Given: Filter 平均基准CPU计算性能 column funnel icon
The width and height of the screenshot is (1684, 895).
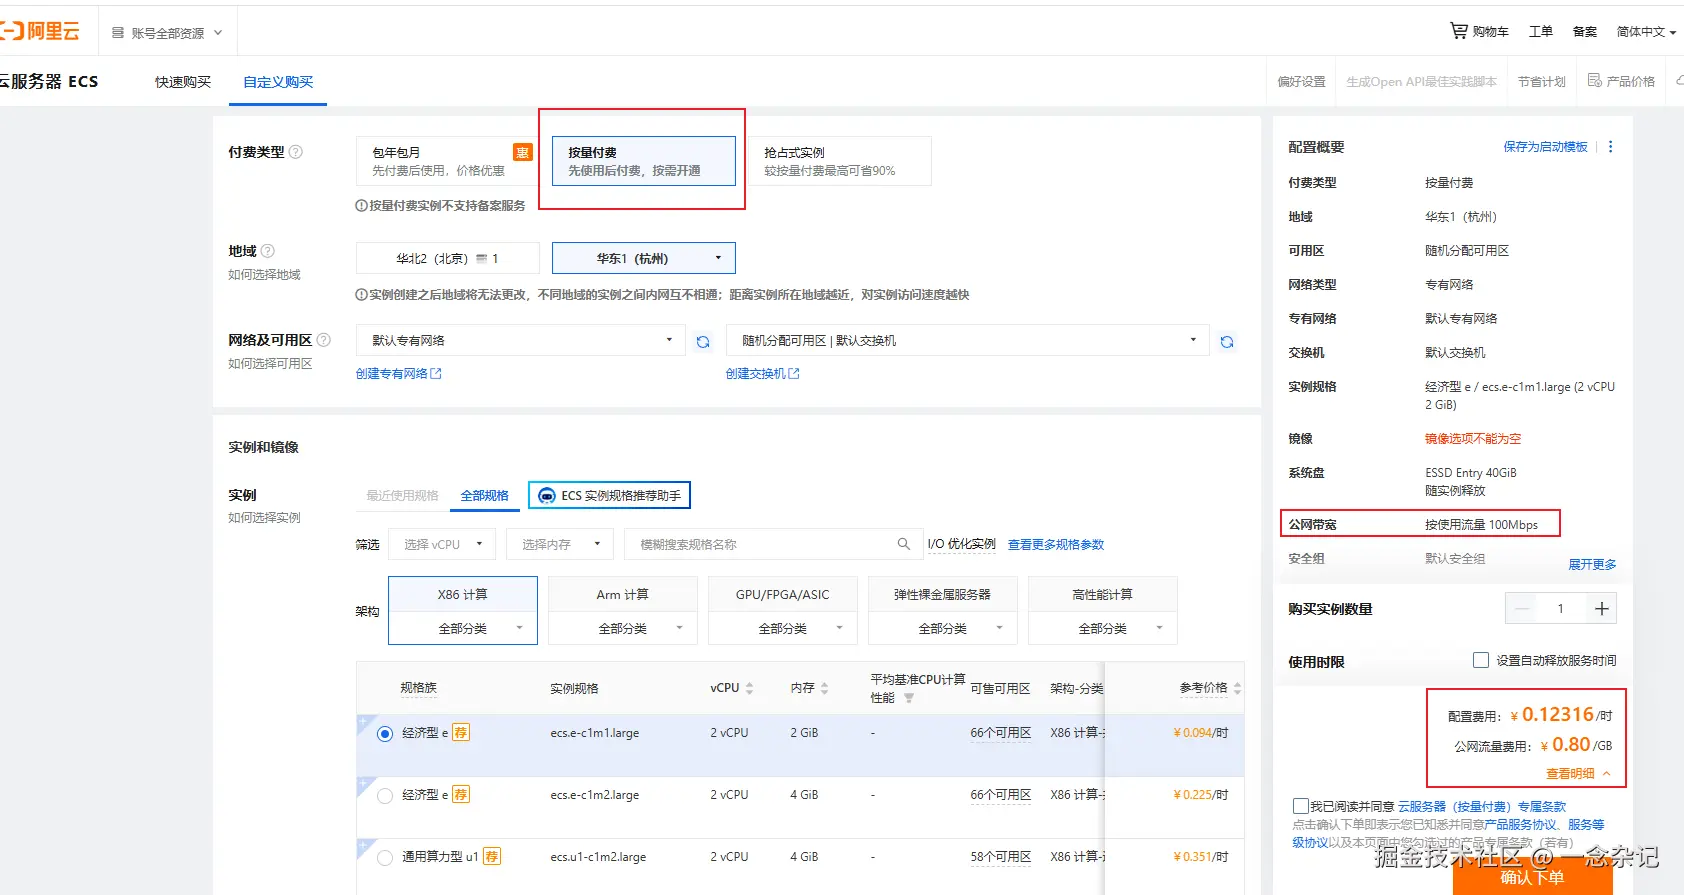Looking at the screenshot, I should coord(909,698).
